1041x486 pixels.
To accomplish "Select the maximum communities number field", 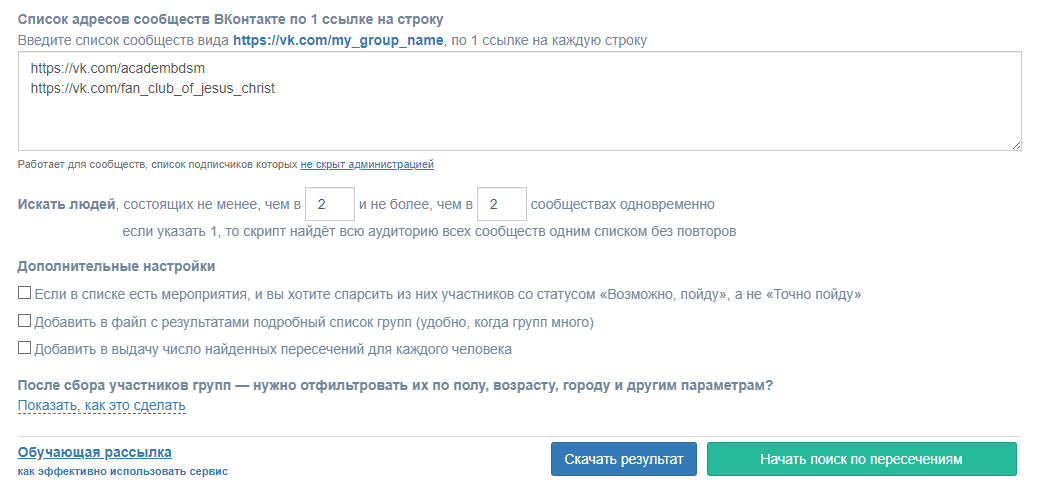I will pyautogui.click(x=502, y=205).
